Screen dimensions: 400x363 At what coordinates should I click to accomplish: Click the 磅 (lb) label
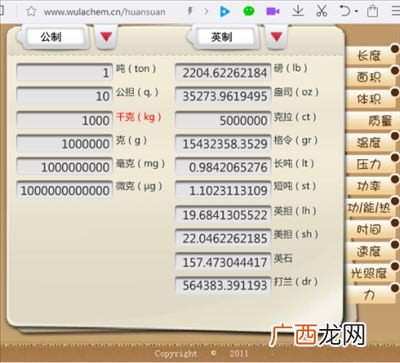pyautogui.click(x=291, y=68)
